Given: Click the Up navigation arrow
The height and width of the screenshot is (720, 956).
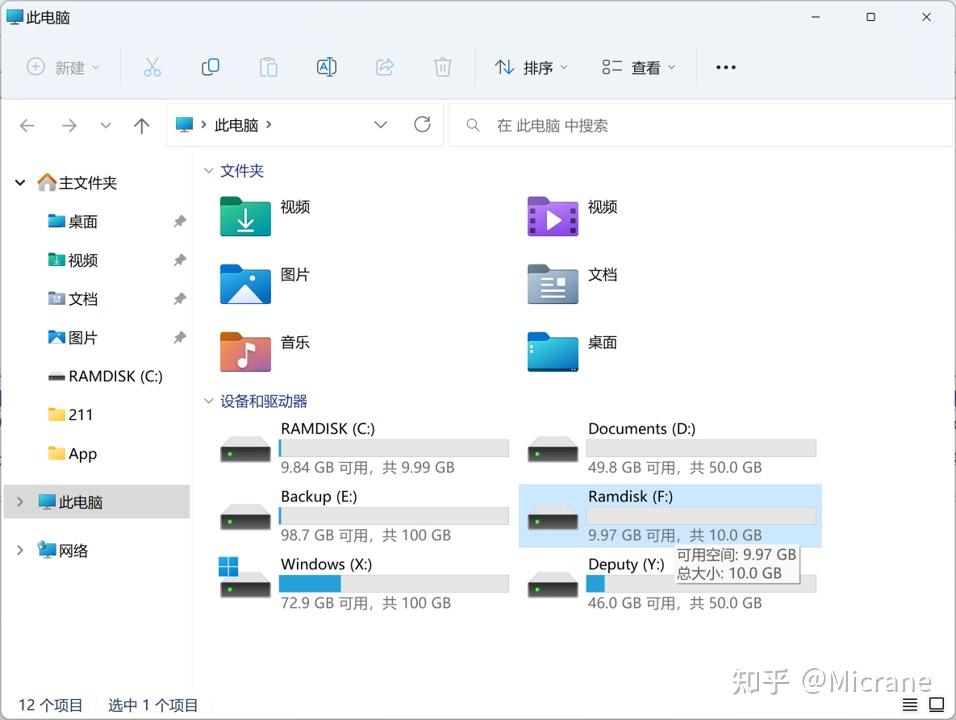Looking at the screenshot, I should (141, 124).
